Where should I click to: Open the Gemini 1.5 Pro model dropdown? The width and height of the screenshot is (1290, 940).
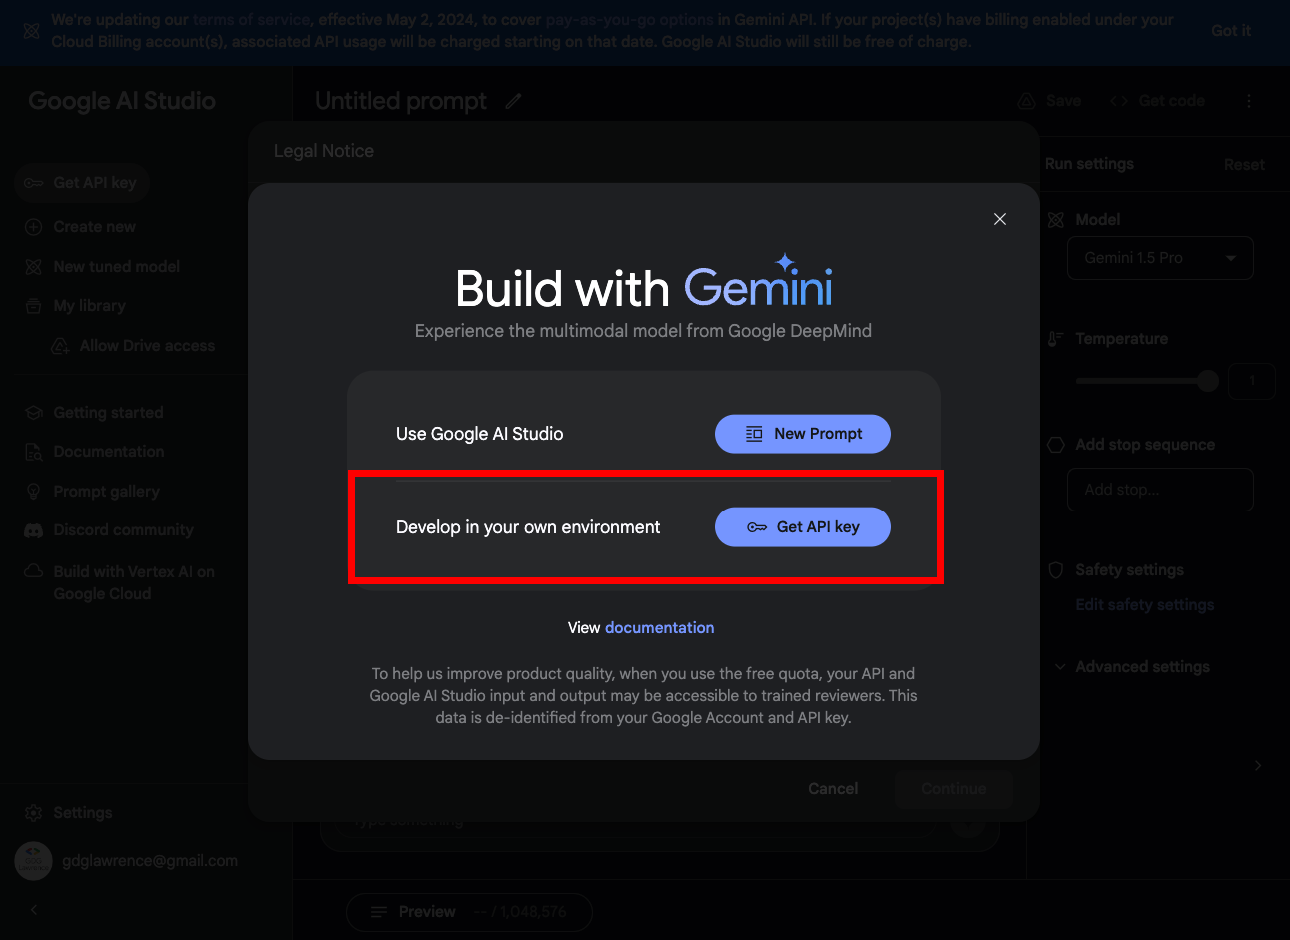point(1160,258)
